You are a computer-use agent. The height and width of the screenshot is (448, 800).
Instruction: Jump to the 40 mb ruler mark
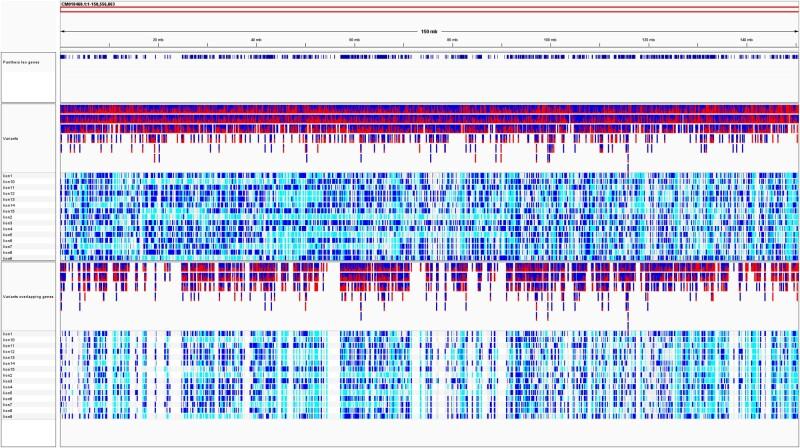point(256,39)
